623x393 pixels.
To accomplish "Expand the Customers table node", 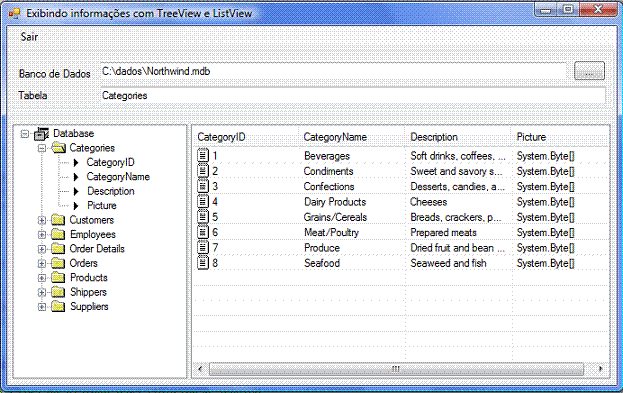I will coord(42,220).
